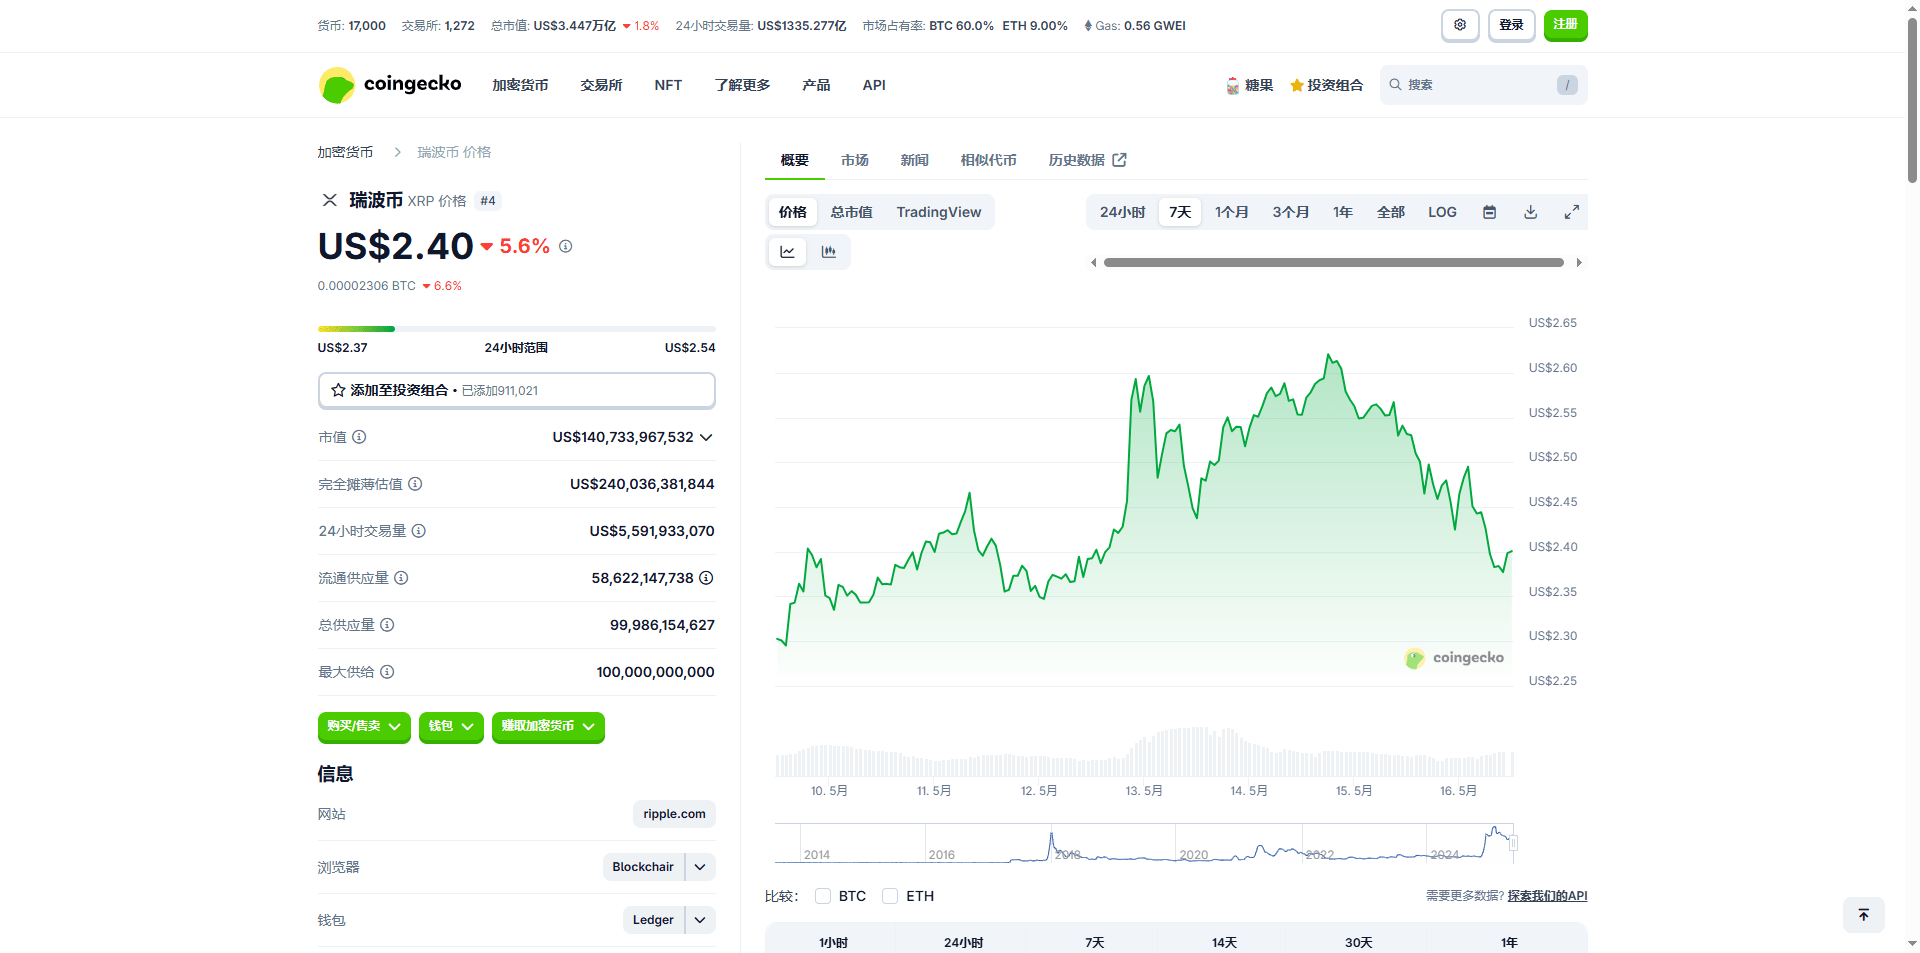Open the Portfolio (投资组合) star link
The width and height of the screenshot is (1920, 953).
pyautogui.click(x=1326, y=86)
